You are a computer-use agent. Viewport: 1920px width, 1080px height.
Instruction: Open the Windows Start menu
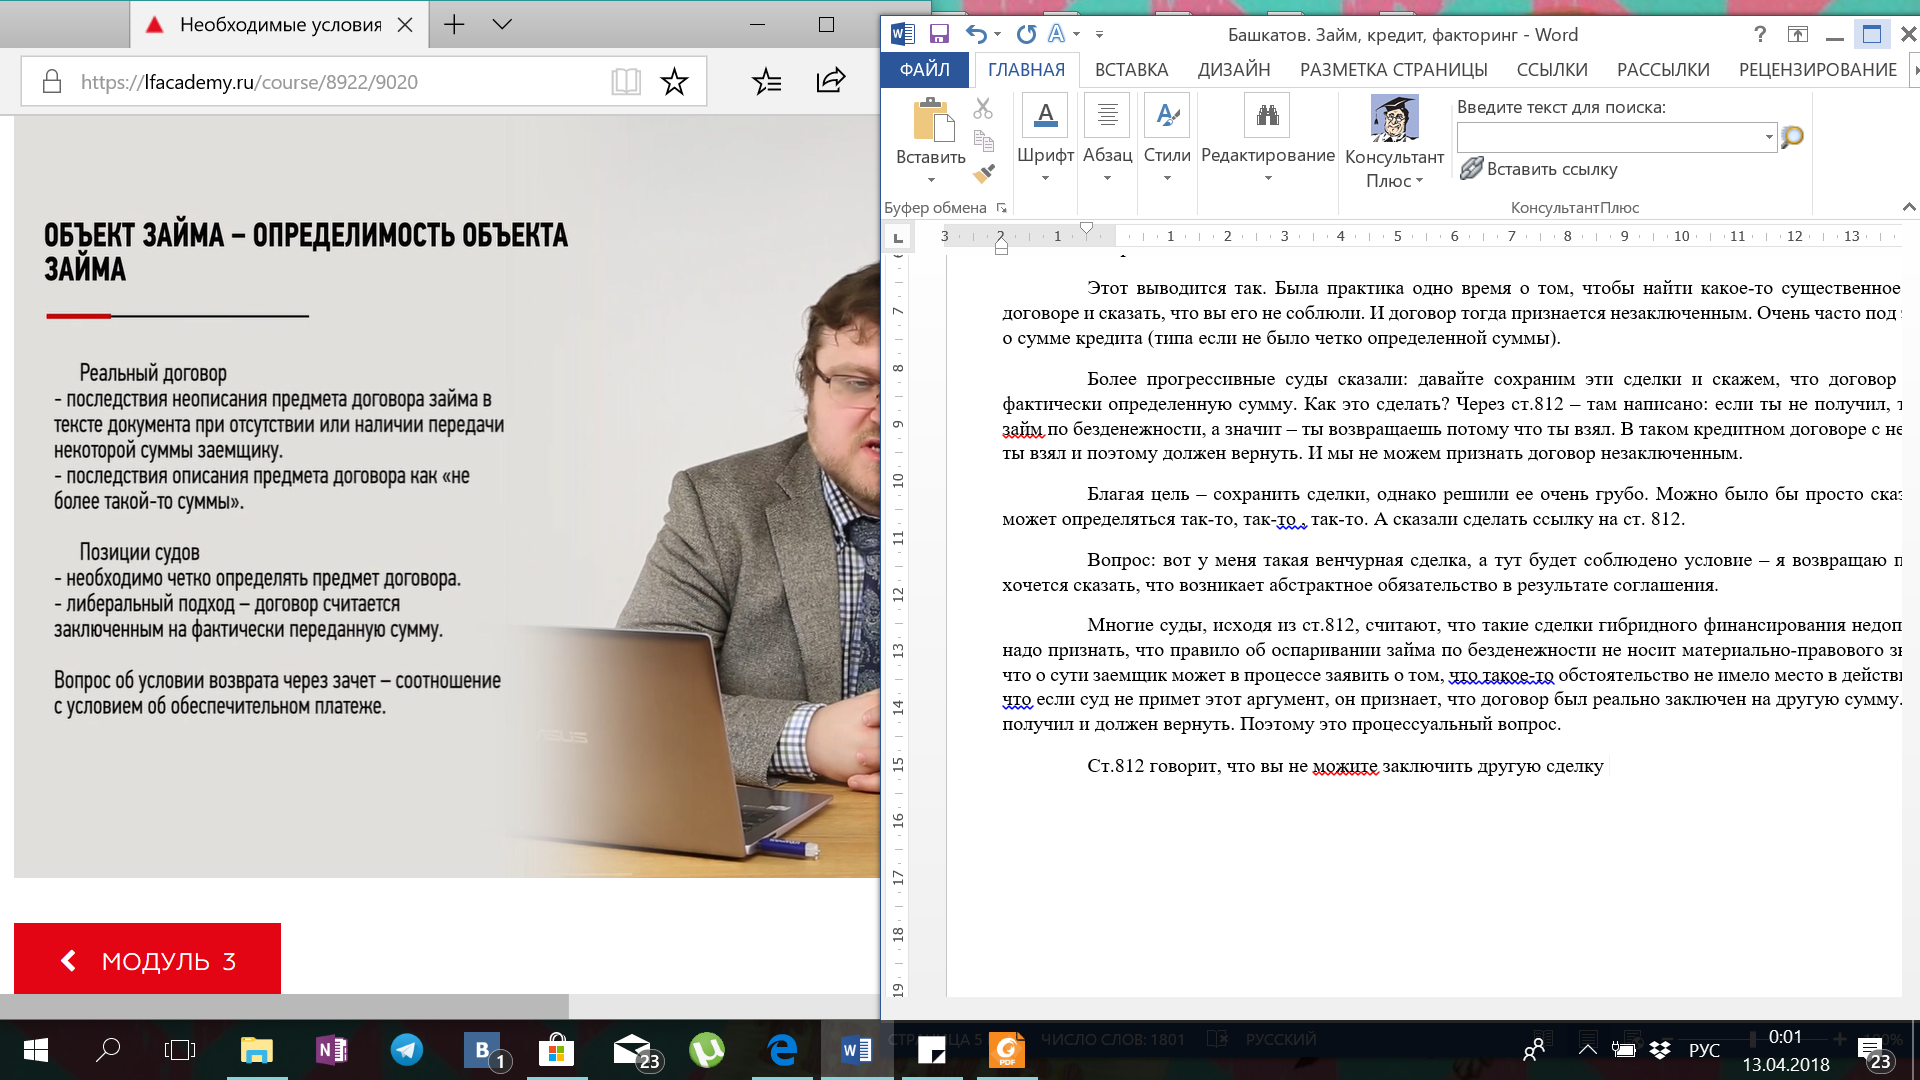pyautogui.click(x=35, y=1050)
